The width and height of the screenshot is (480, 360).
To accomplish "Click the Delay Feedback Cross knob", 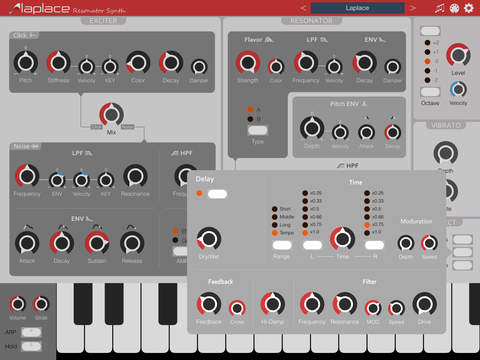I will [237, 308].
